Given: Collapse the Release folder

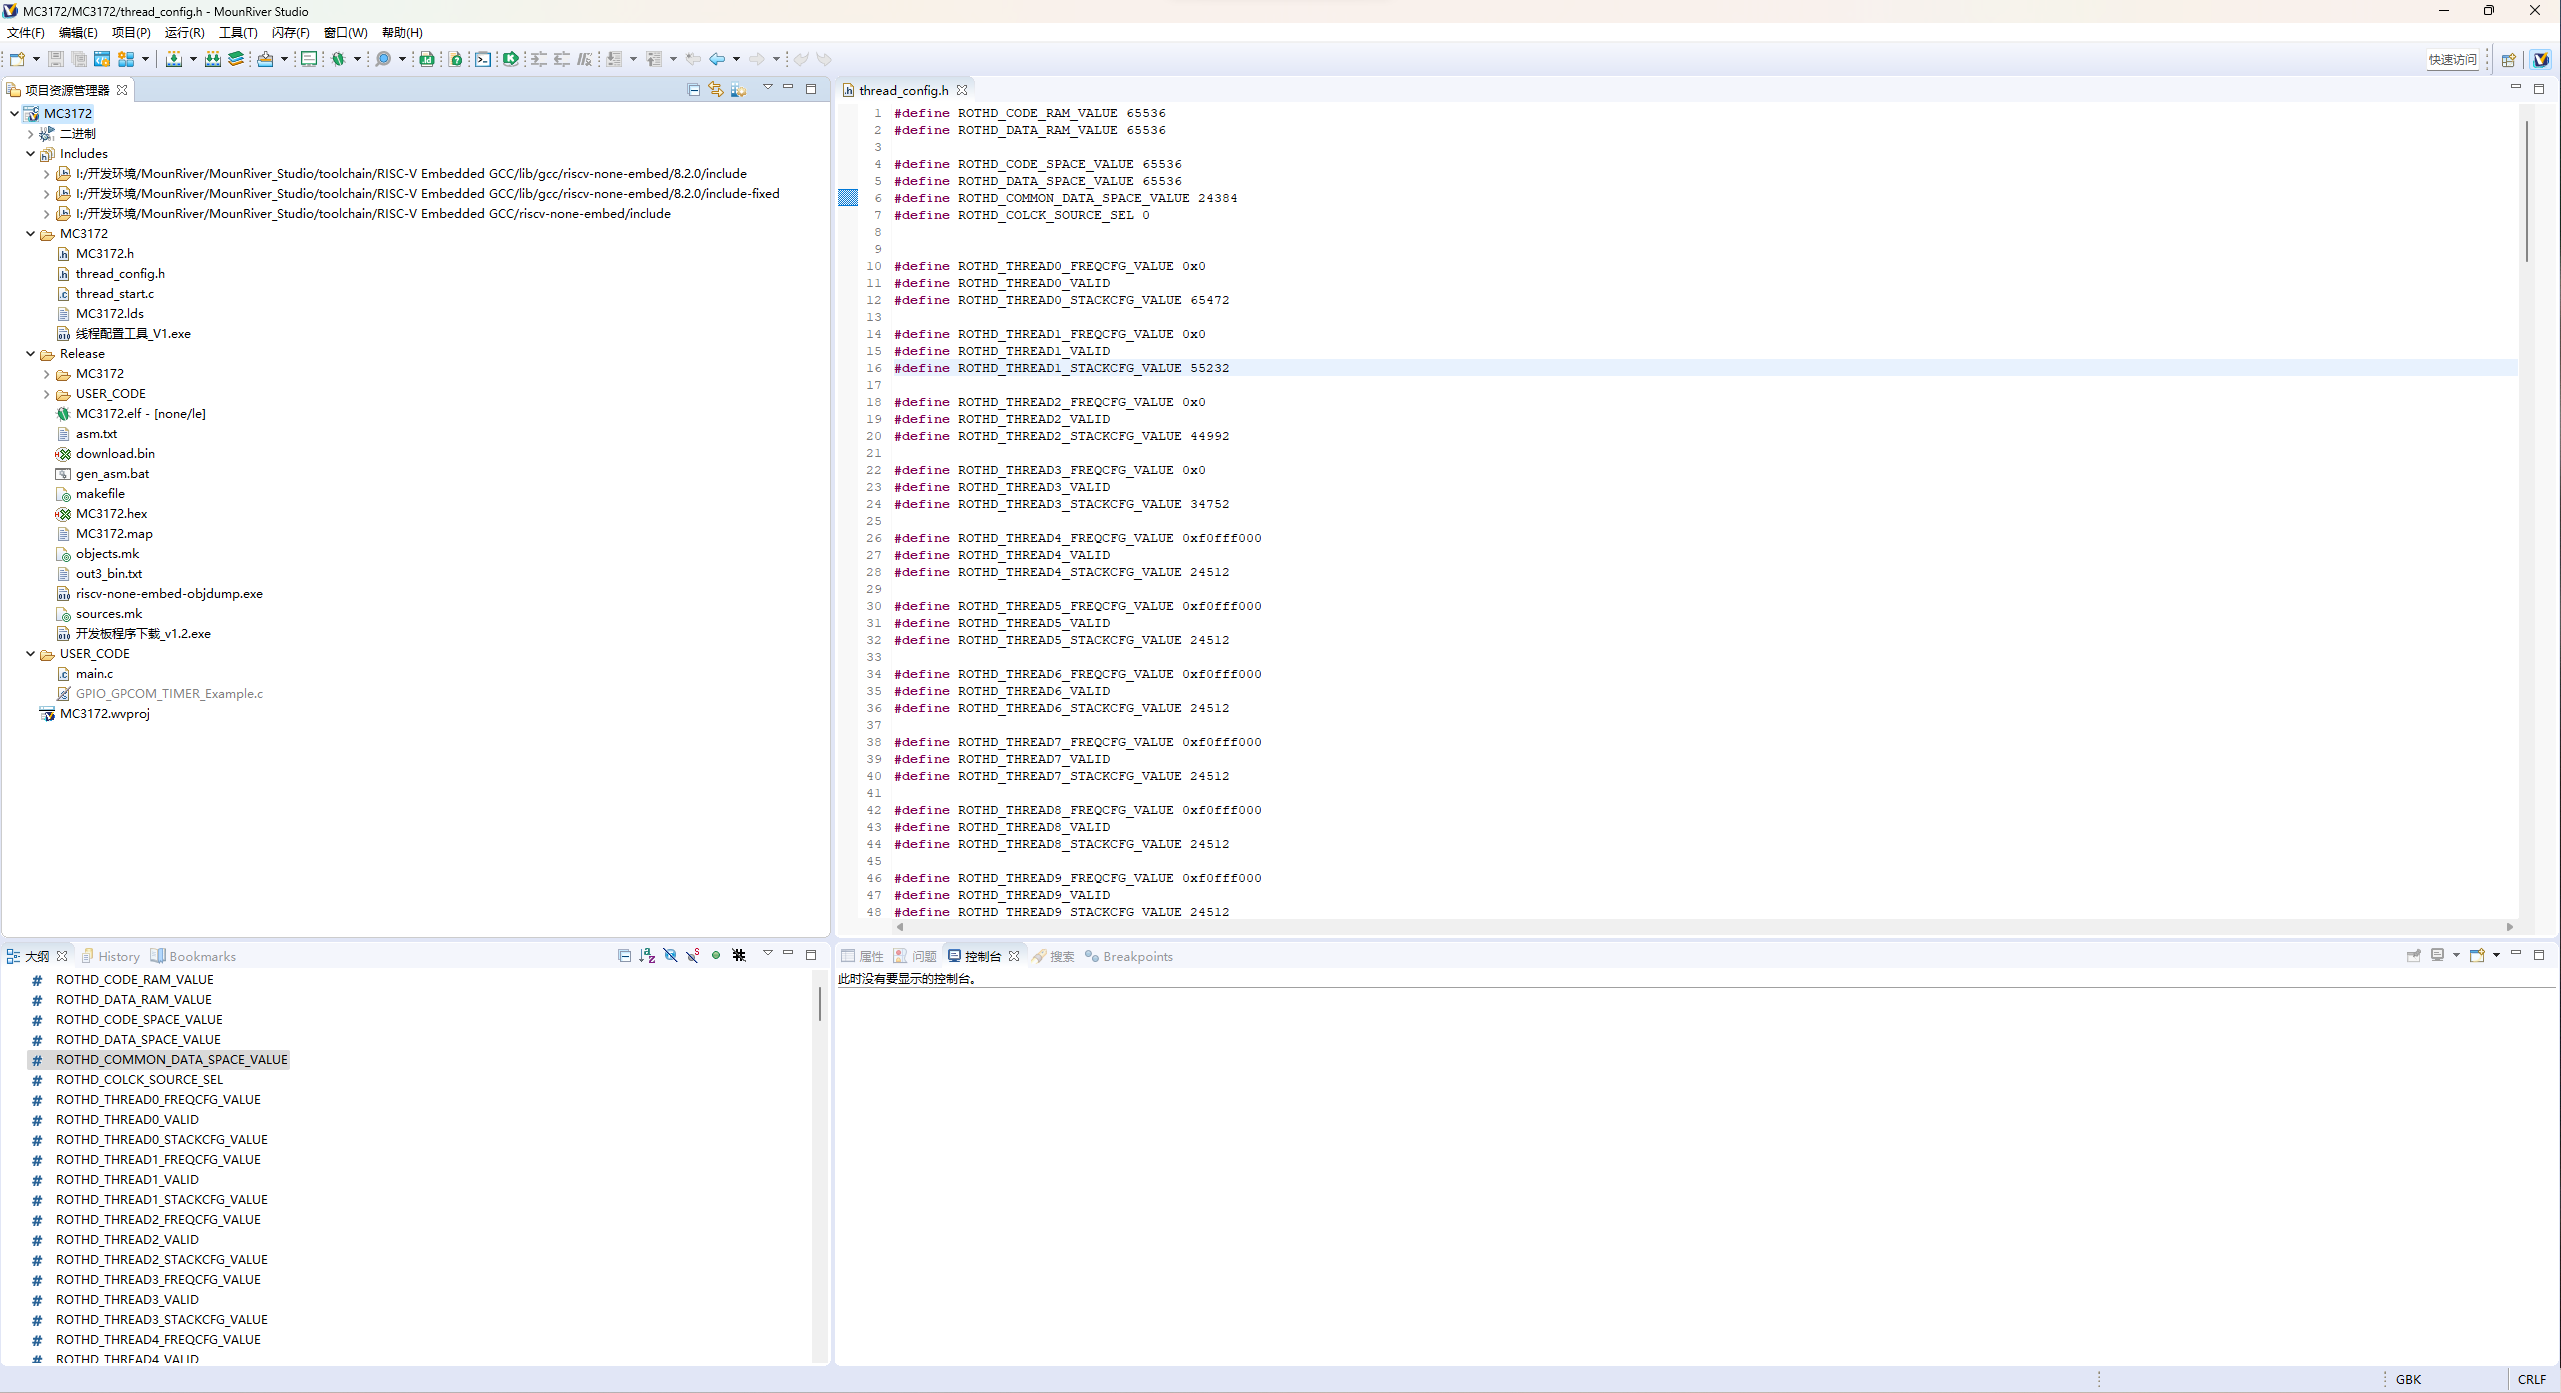Looking at the screenshot, I should click(x=30, y=353).
